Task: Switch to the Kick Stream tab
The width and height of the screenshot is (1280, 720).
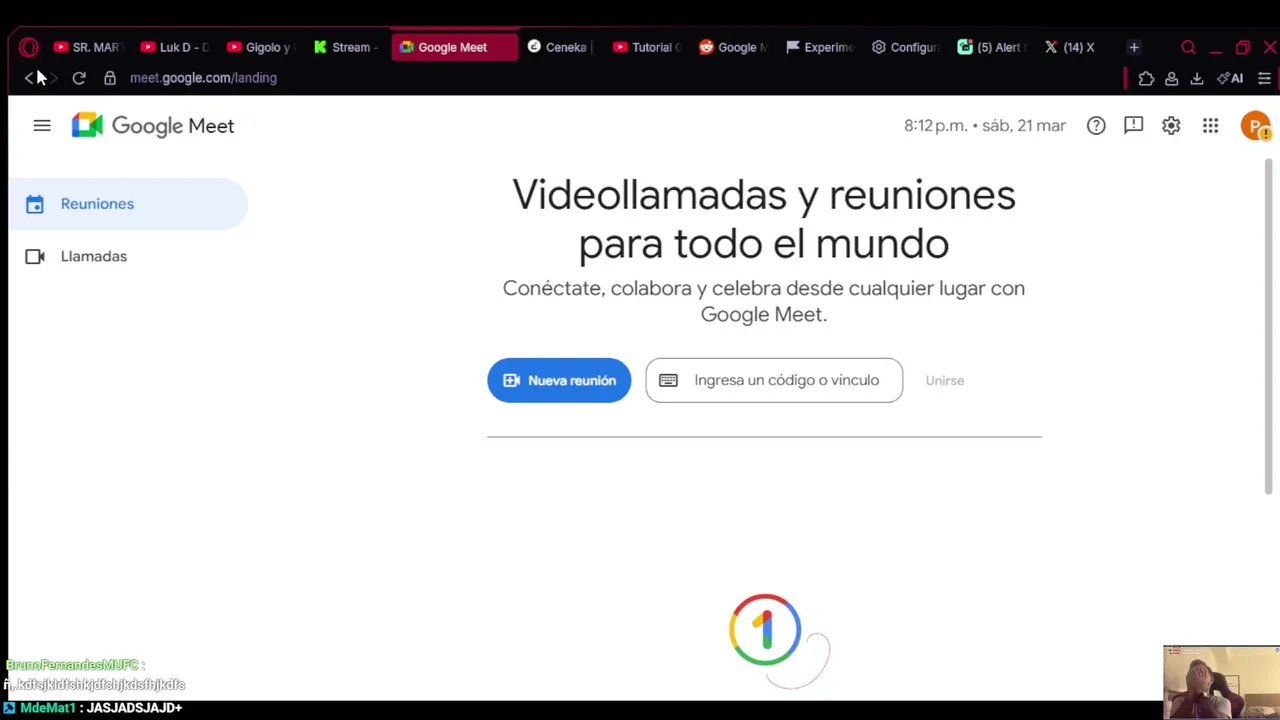Action: pos(348,47)
